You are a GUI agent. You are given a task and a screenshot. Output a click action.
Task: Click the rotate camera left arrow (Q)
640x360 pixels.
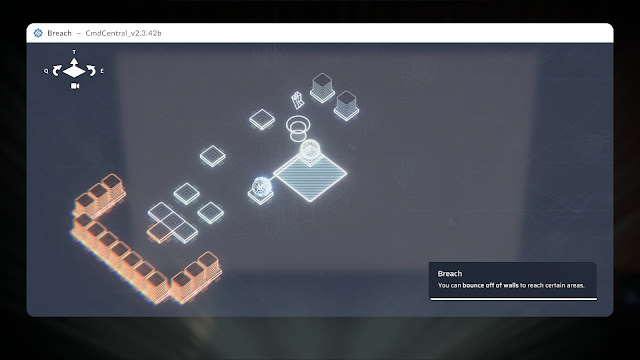(57, 71)
